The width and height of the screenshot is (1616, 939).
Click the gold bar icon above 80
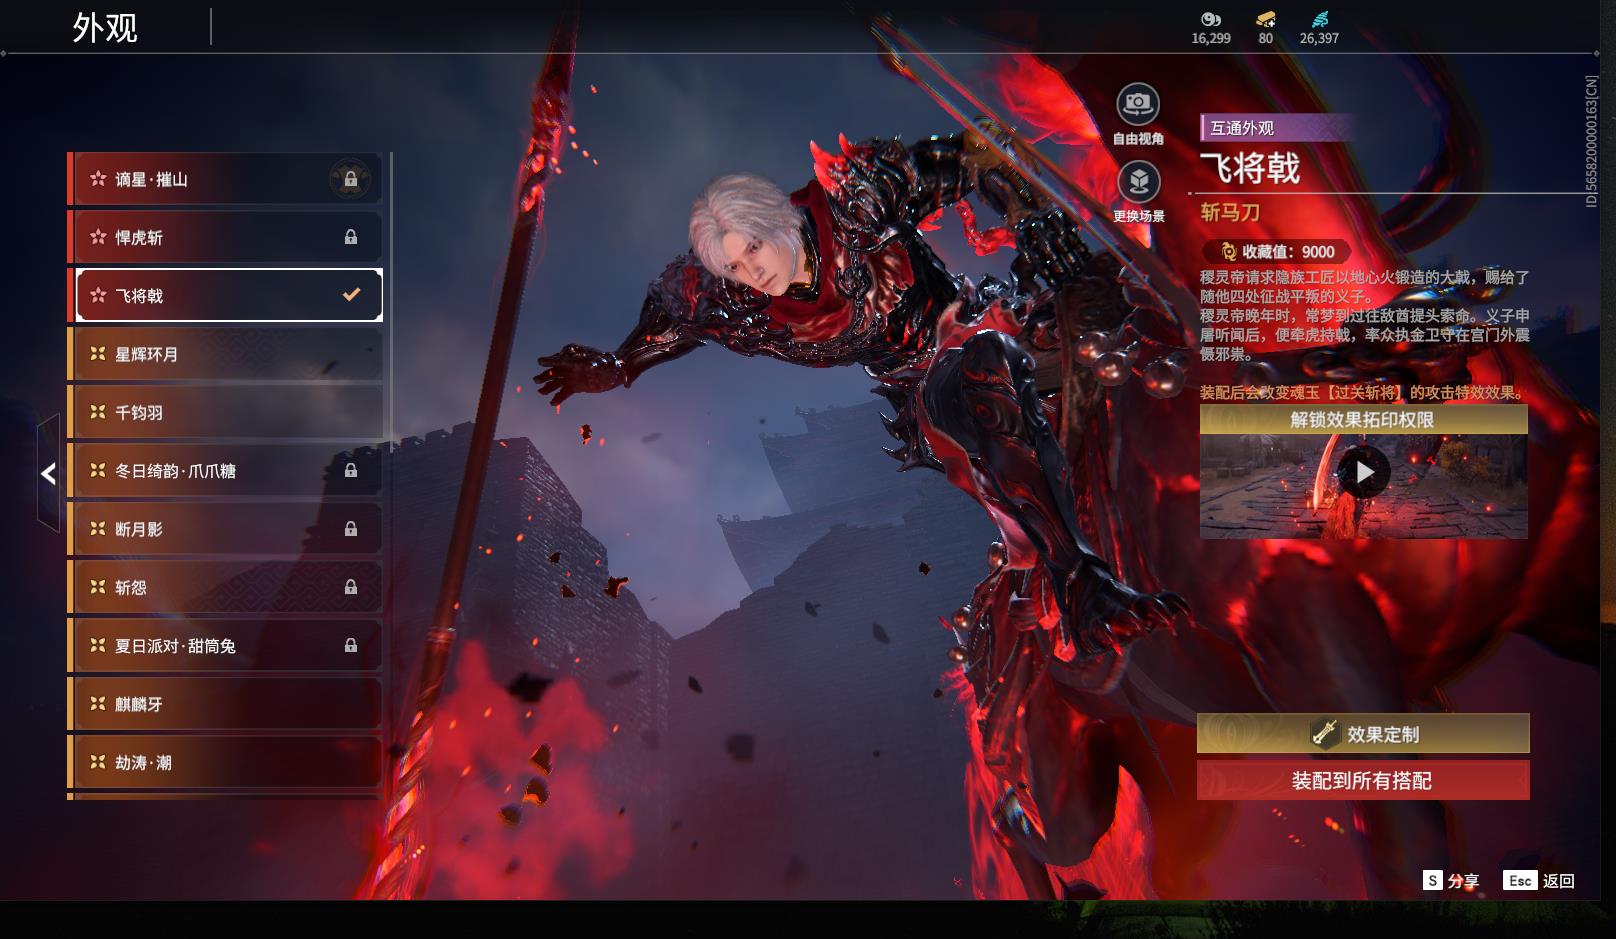click(x=1266, y=19)
